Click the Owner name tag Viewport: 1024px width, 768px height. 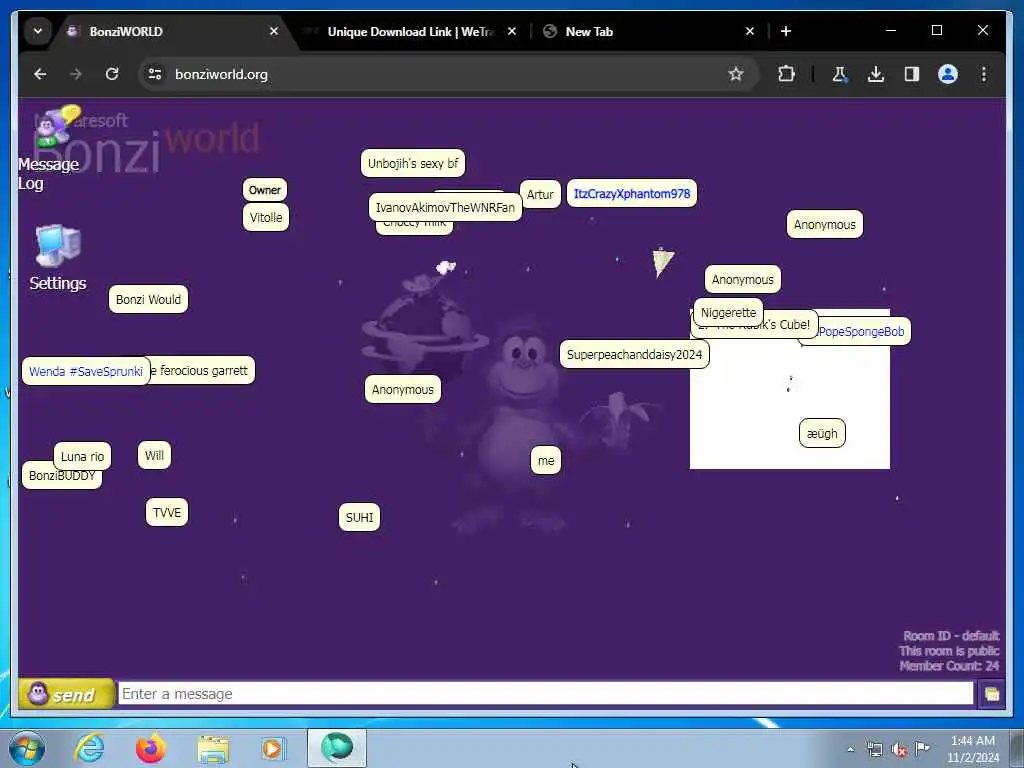pyautogui.click(x=264, y=190)
